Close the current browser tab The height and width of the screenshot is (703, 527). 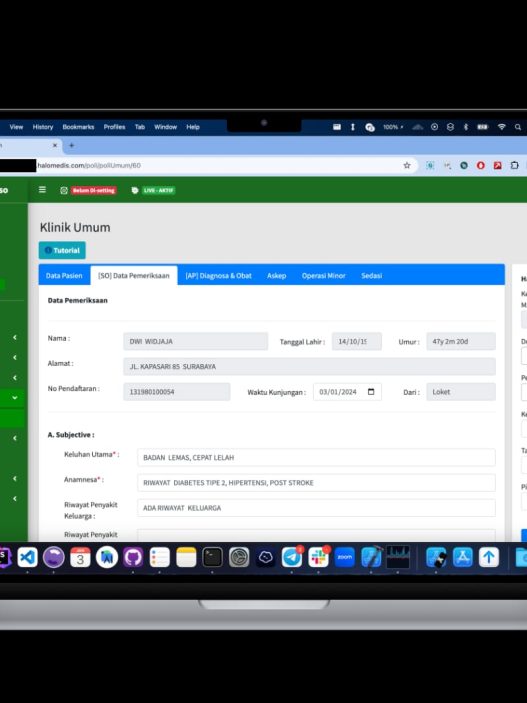55,145
